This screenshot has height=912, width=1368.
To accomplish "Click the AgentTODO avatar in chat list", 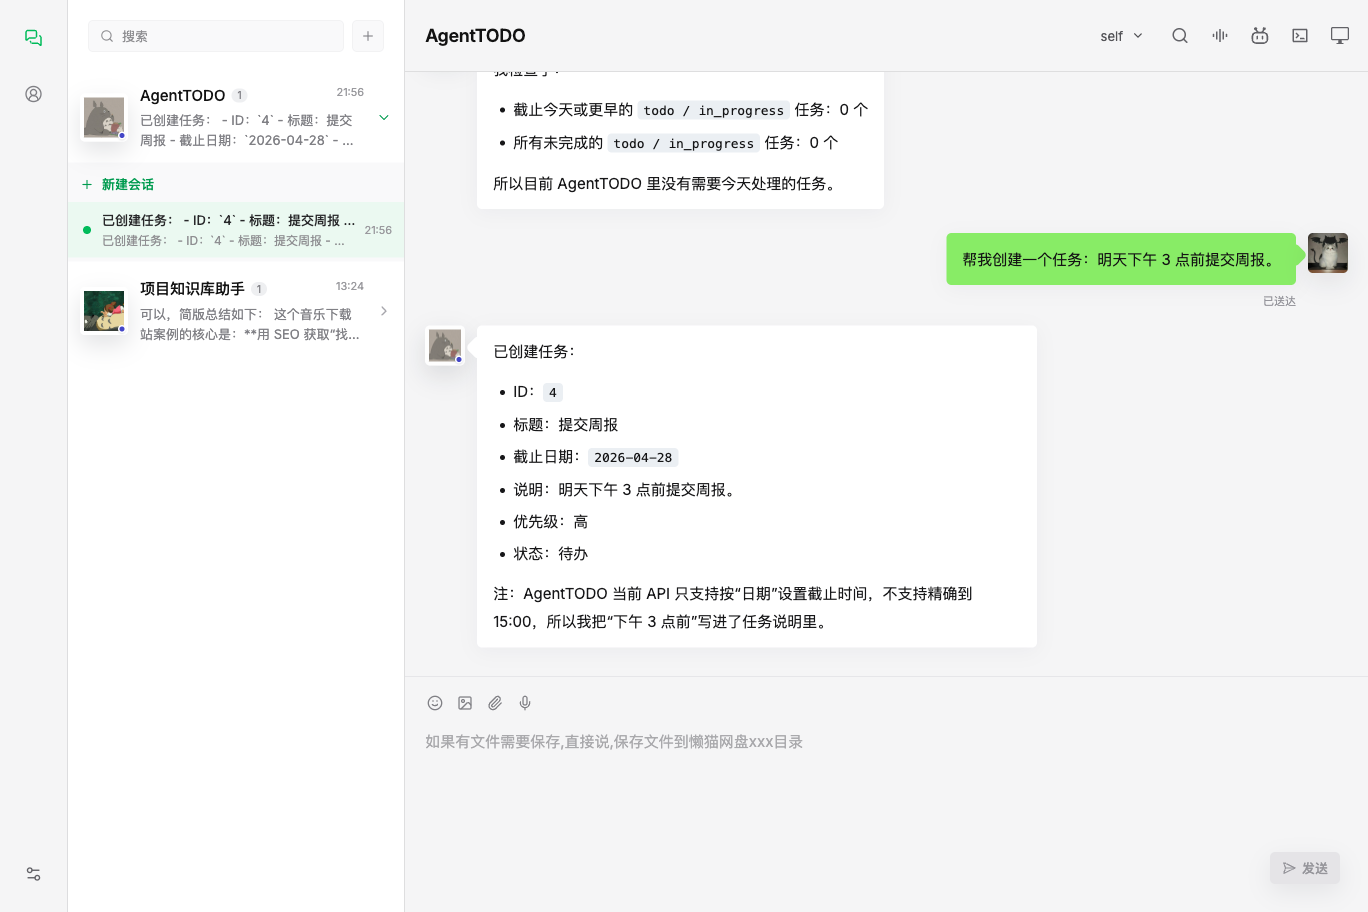I will coord(104,118).
